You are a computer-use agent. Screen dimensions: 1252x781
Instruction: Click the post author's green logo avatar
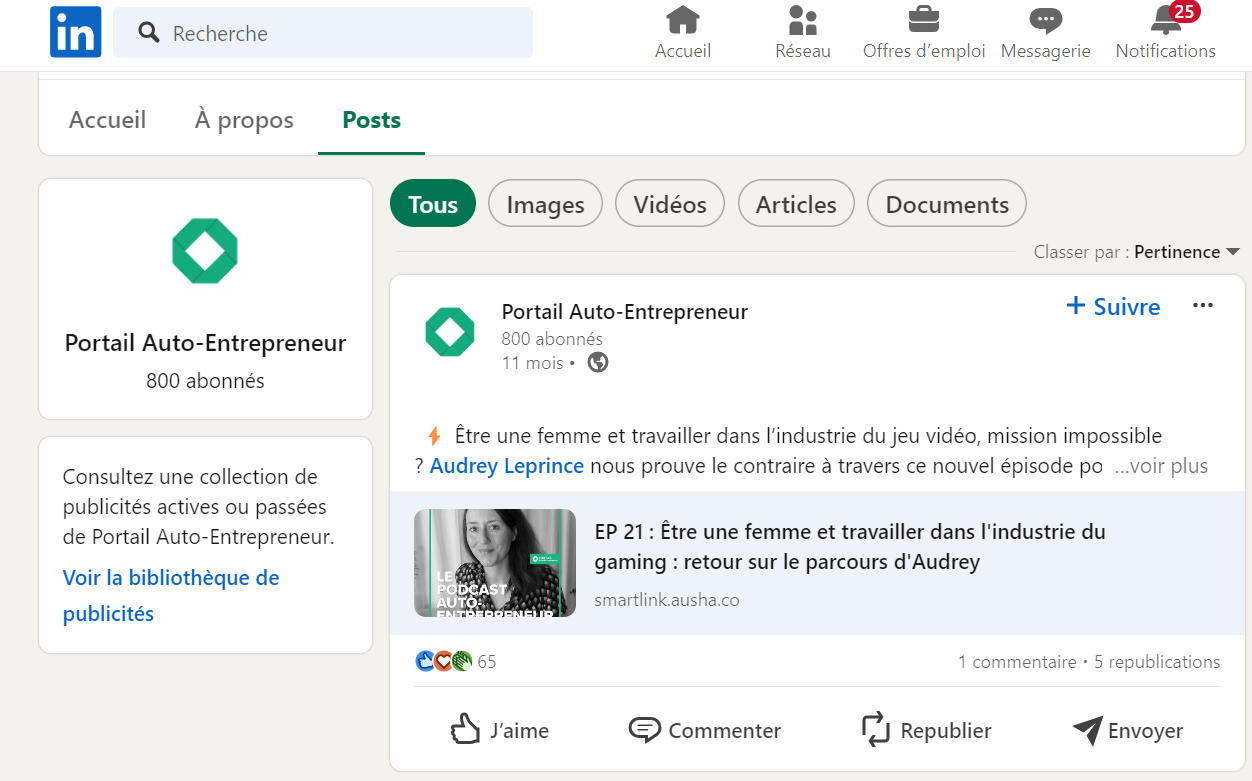coord(450,332)
